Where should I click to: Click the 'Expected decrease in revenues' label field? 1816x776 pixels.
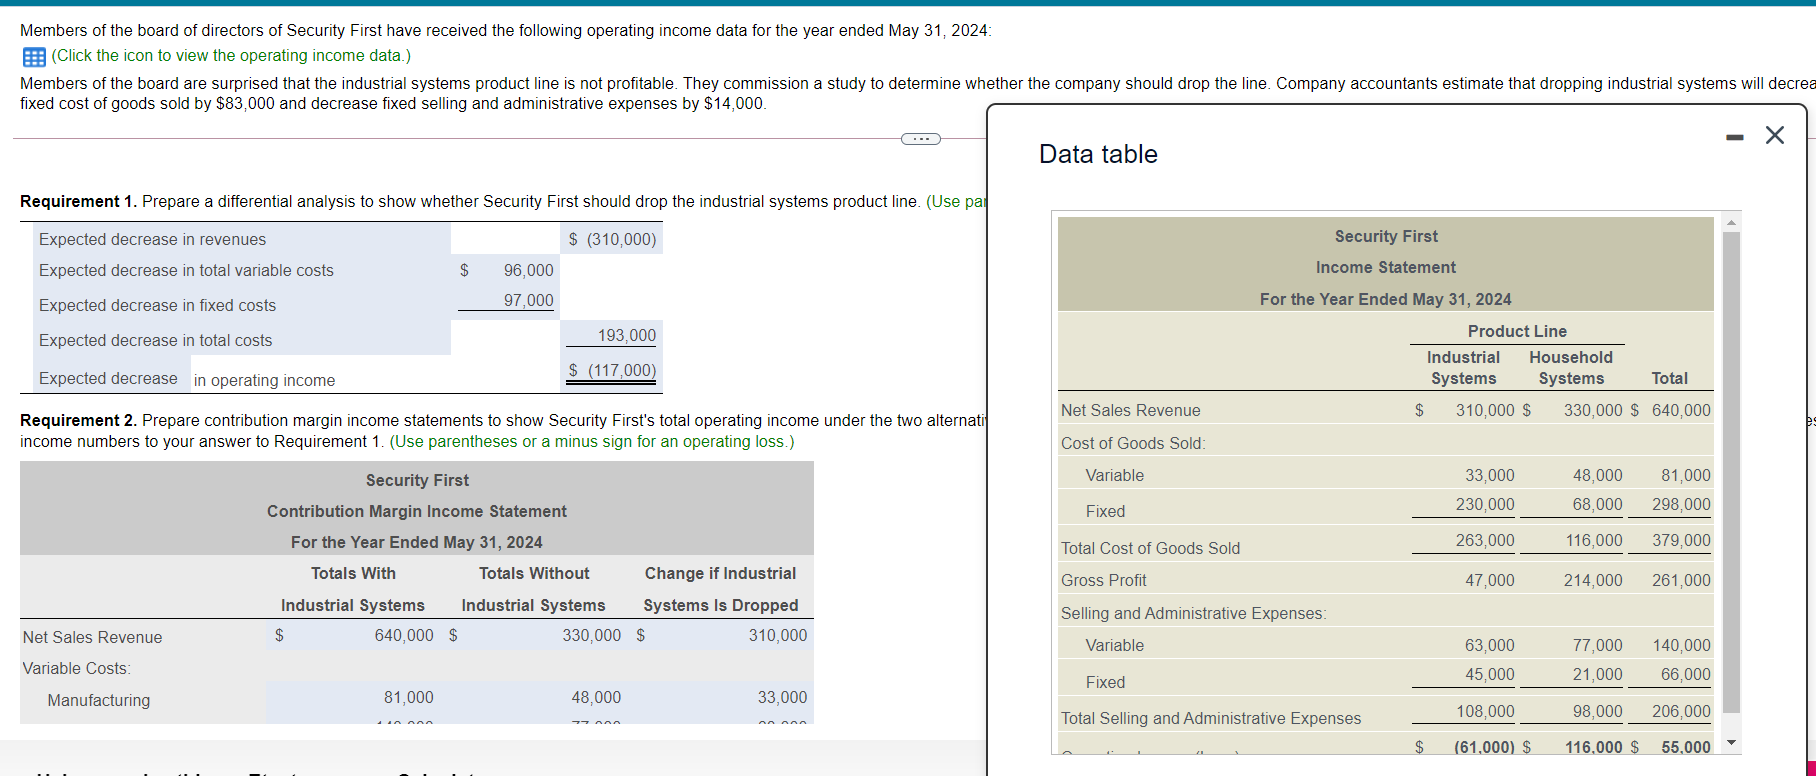242,239
